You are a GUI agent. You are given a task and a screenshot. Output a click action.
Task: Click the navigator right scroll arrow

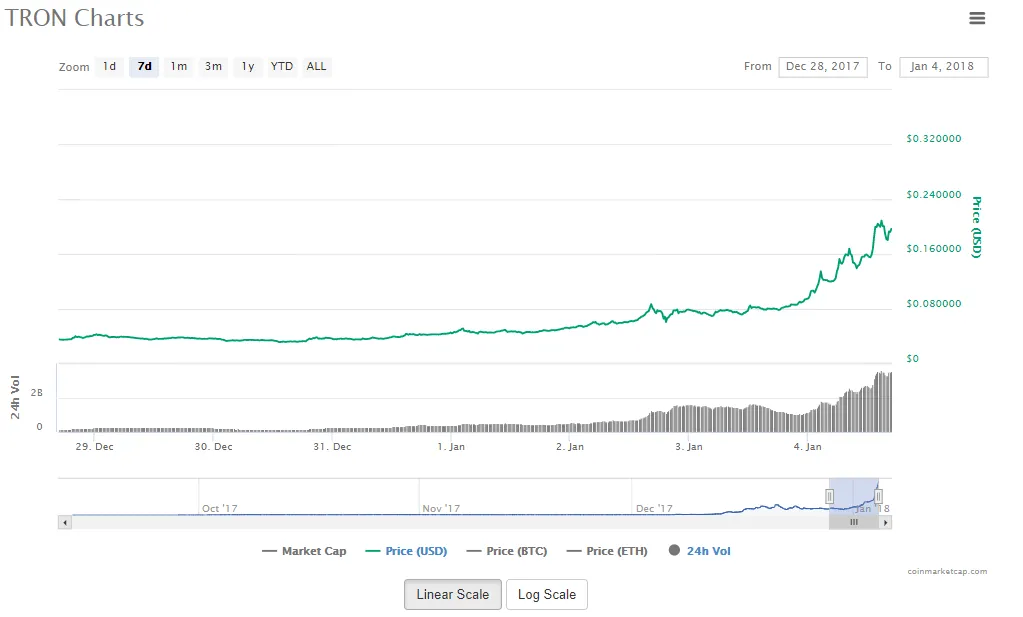tap(885, 522)
